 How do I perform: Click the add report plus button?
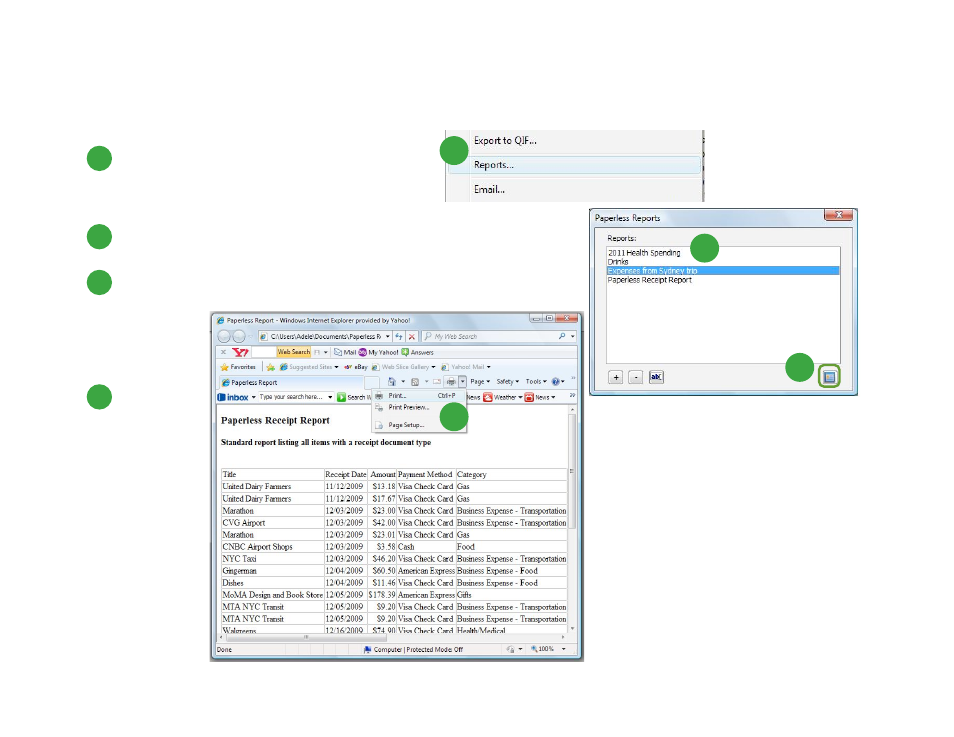pos(616,377)
